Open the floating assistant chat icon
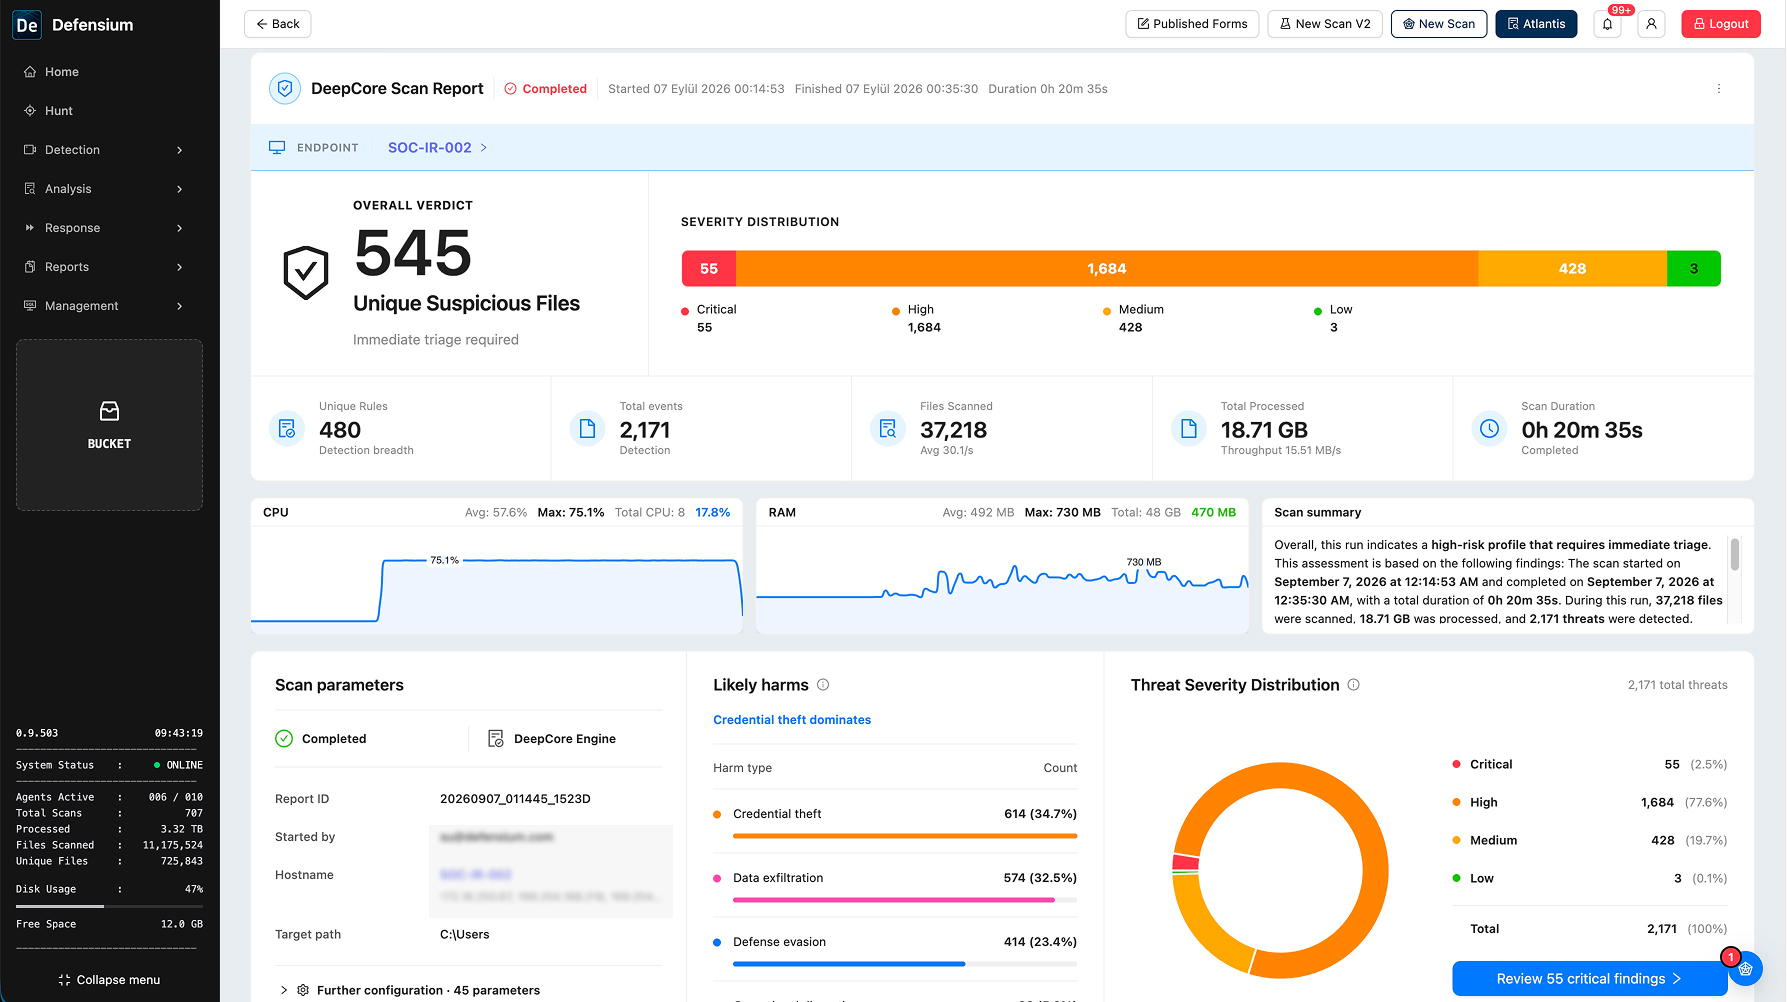The image size is (1787, 1002). (x=1745, y=969)
